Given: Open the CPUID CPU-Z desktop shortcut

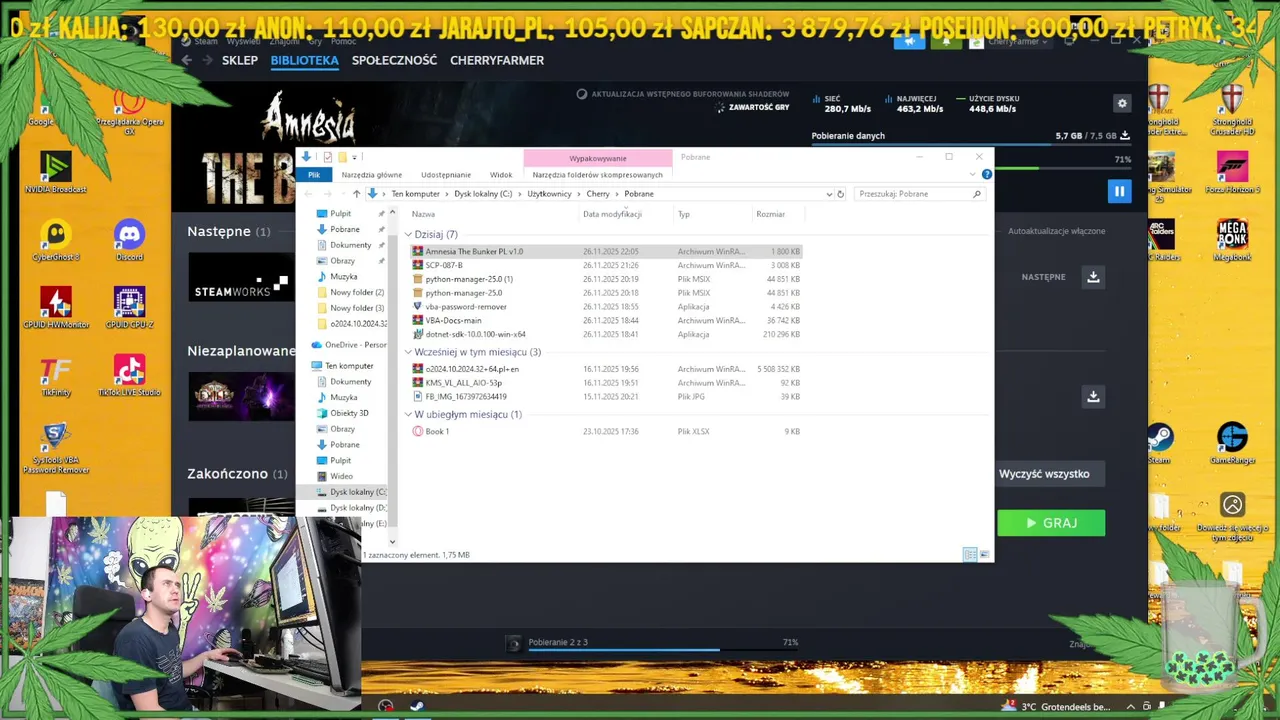Looking at the screenshot, I should pyautogui.click(x=129, y=308).
